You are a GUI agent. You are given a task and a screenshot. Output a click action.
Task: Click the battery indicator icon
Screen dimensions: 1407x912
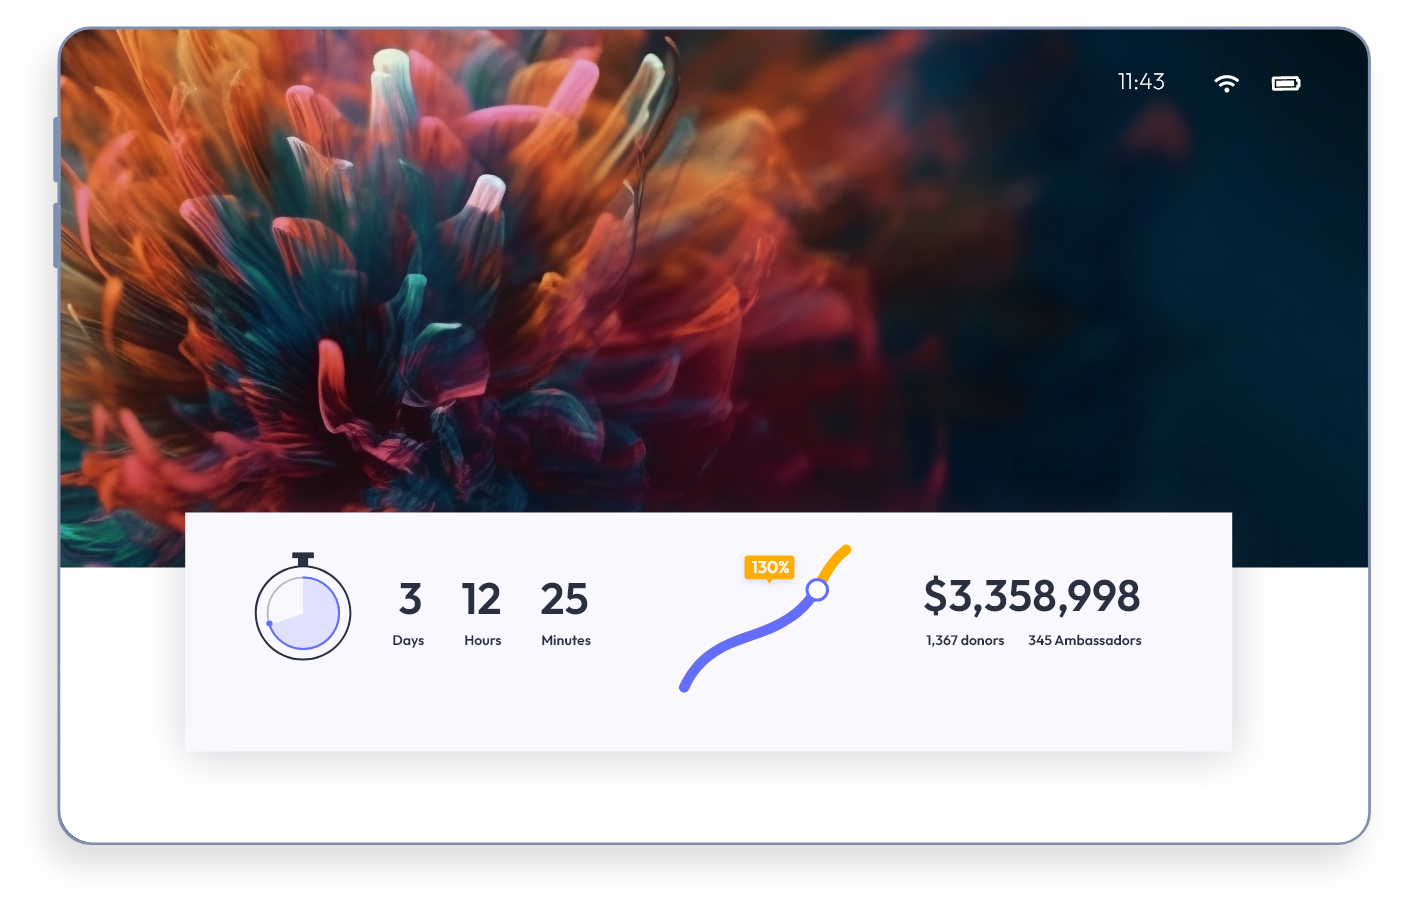pos(1286,83)
